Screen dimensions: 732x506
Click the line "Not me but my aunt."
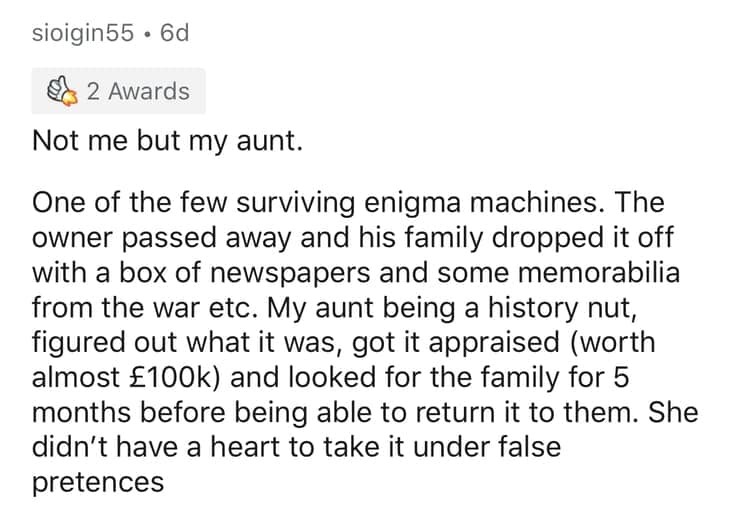166,141
